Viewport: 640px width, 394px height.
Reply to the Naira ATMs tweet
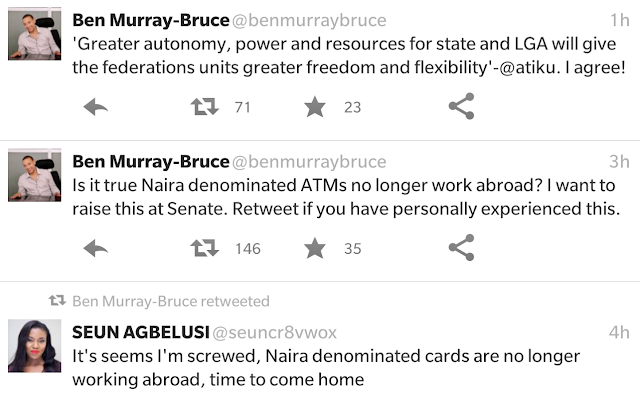point(96,248)
